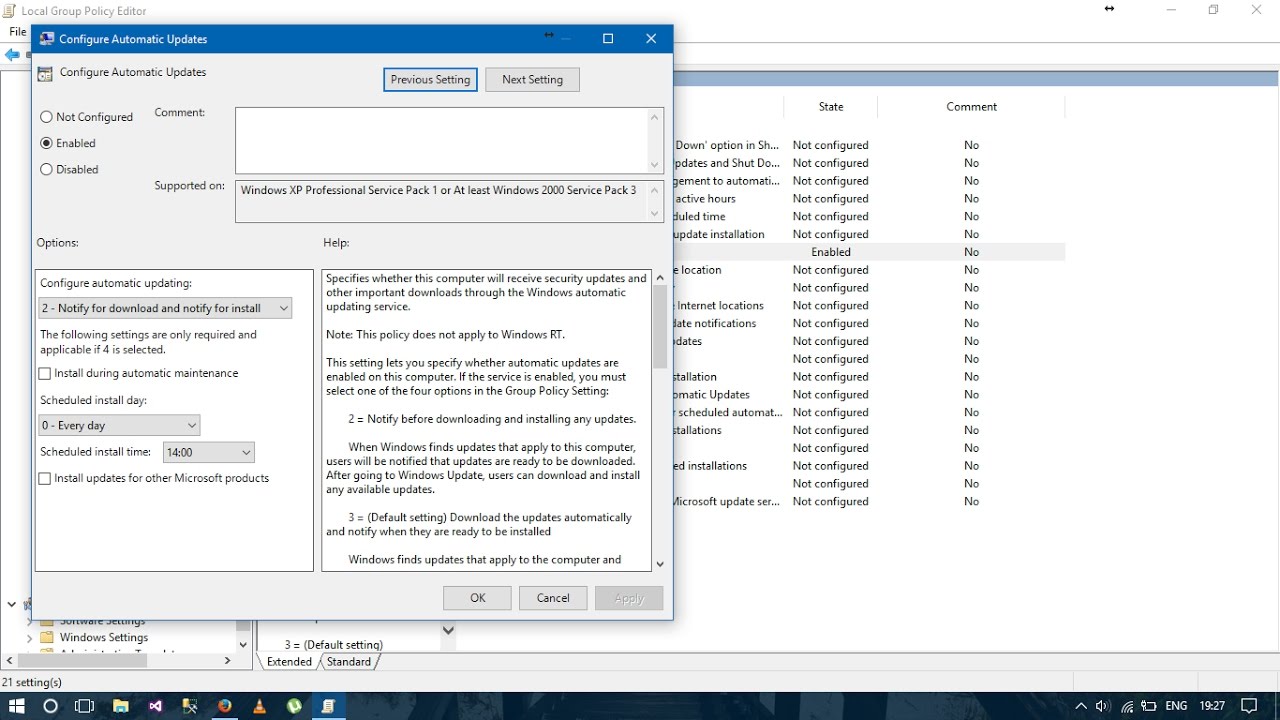Expand the Windows Settings tree node

29,637
